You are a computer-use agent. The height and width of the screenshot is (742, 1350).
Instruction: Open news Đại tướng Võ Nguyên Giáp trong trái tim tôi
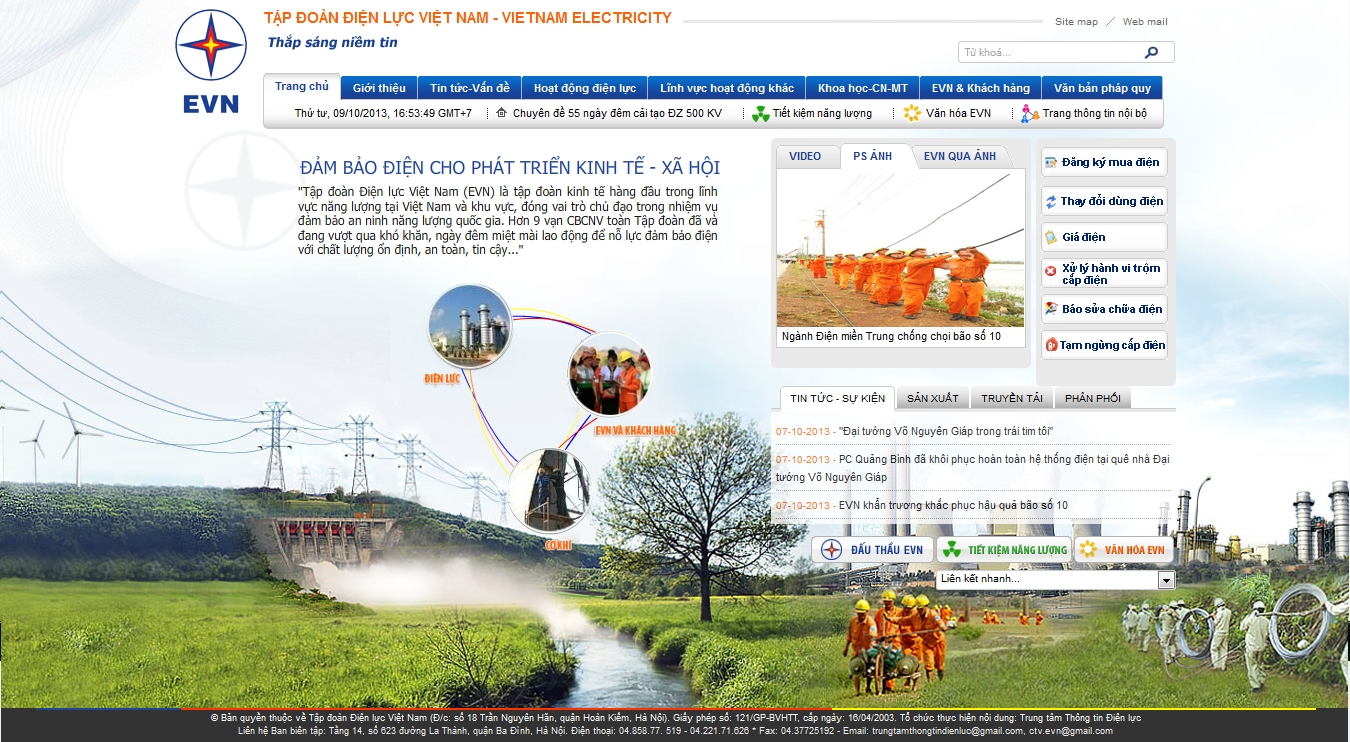946,431
